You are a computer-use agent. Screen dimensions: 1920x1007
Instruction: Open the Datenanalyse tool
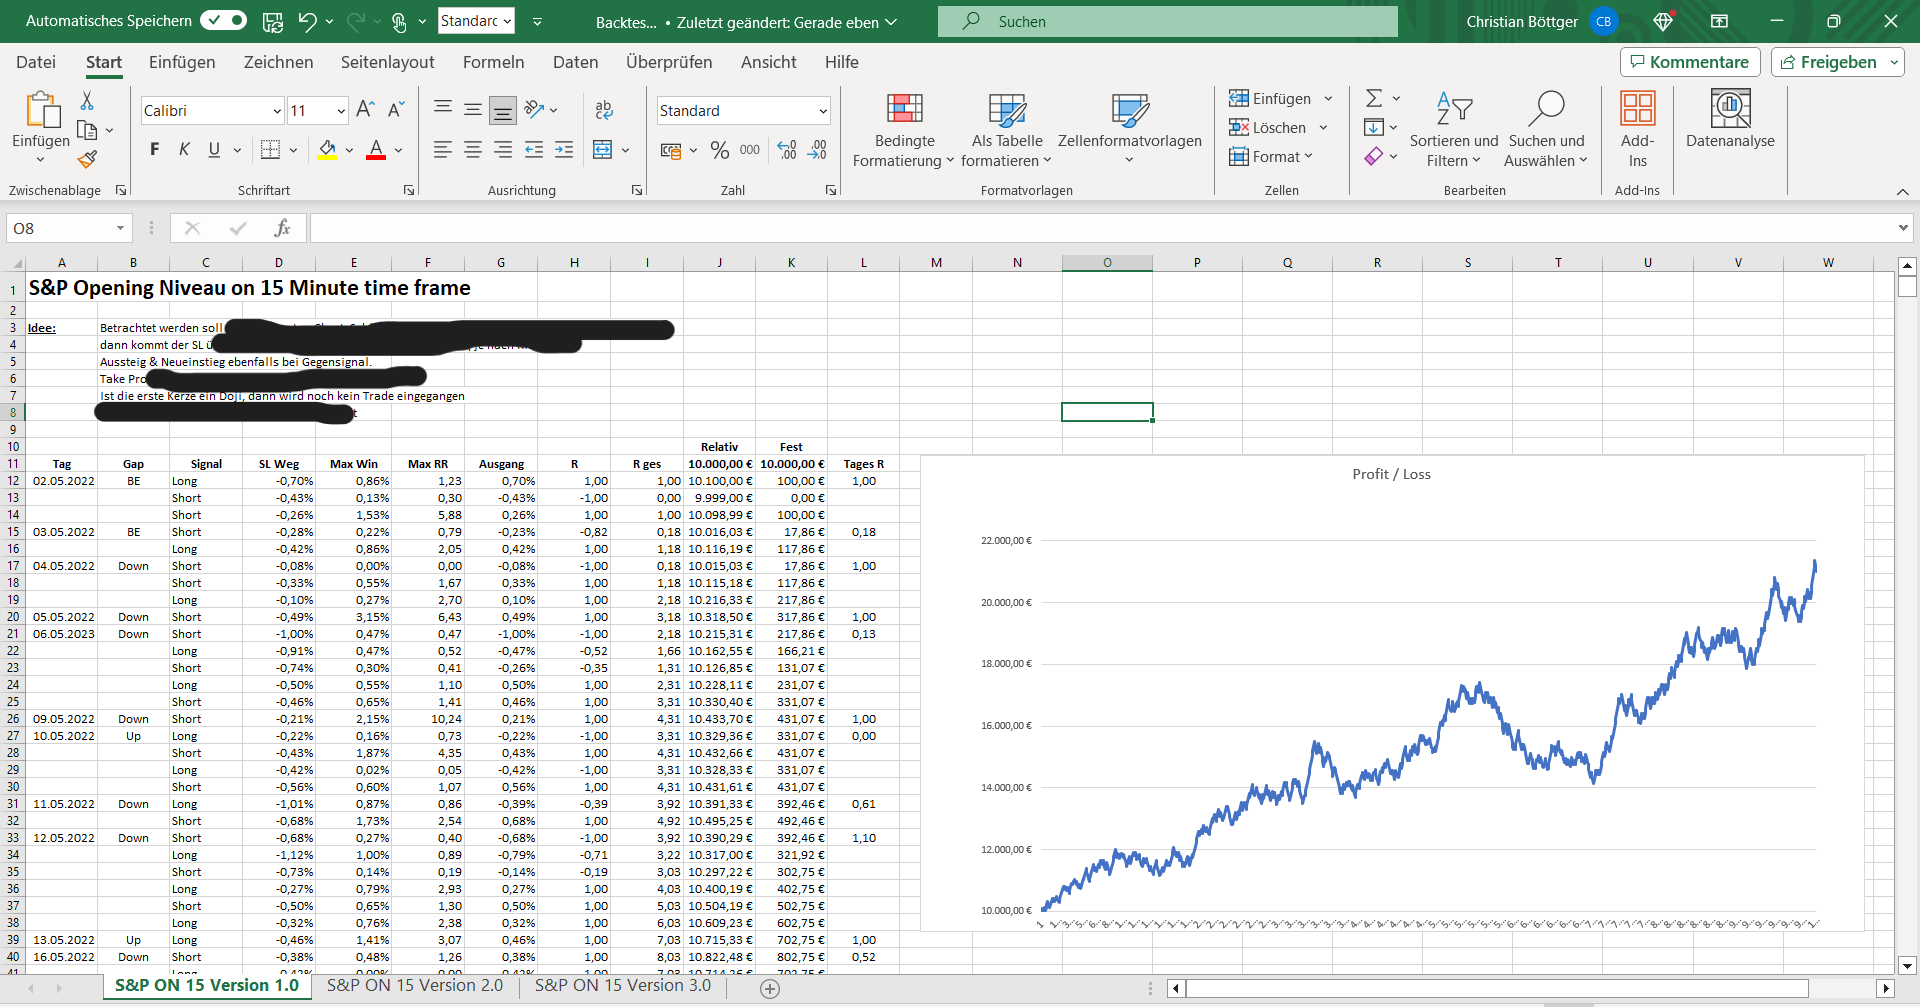point(1729,110)
